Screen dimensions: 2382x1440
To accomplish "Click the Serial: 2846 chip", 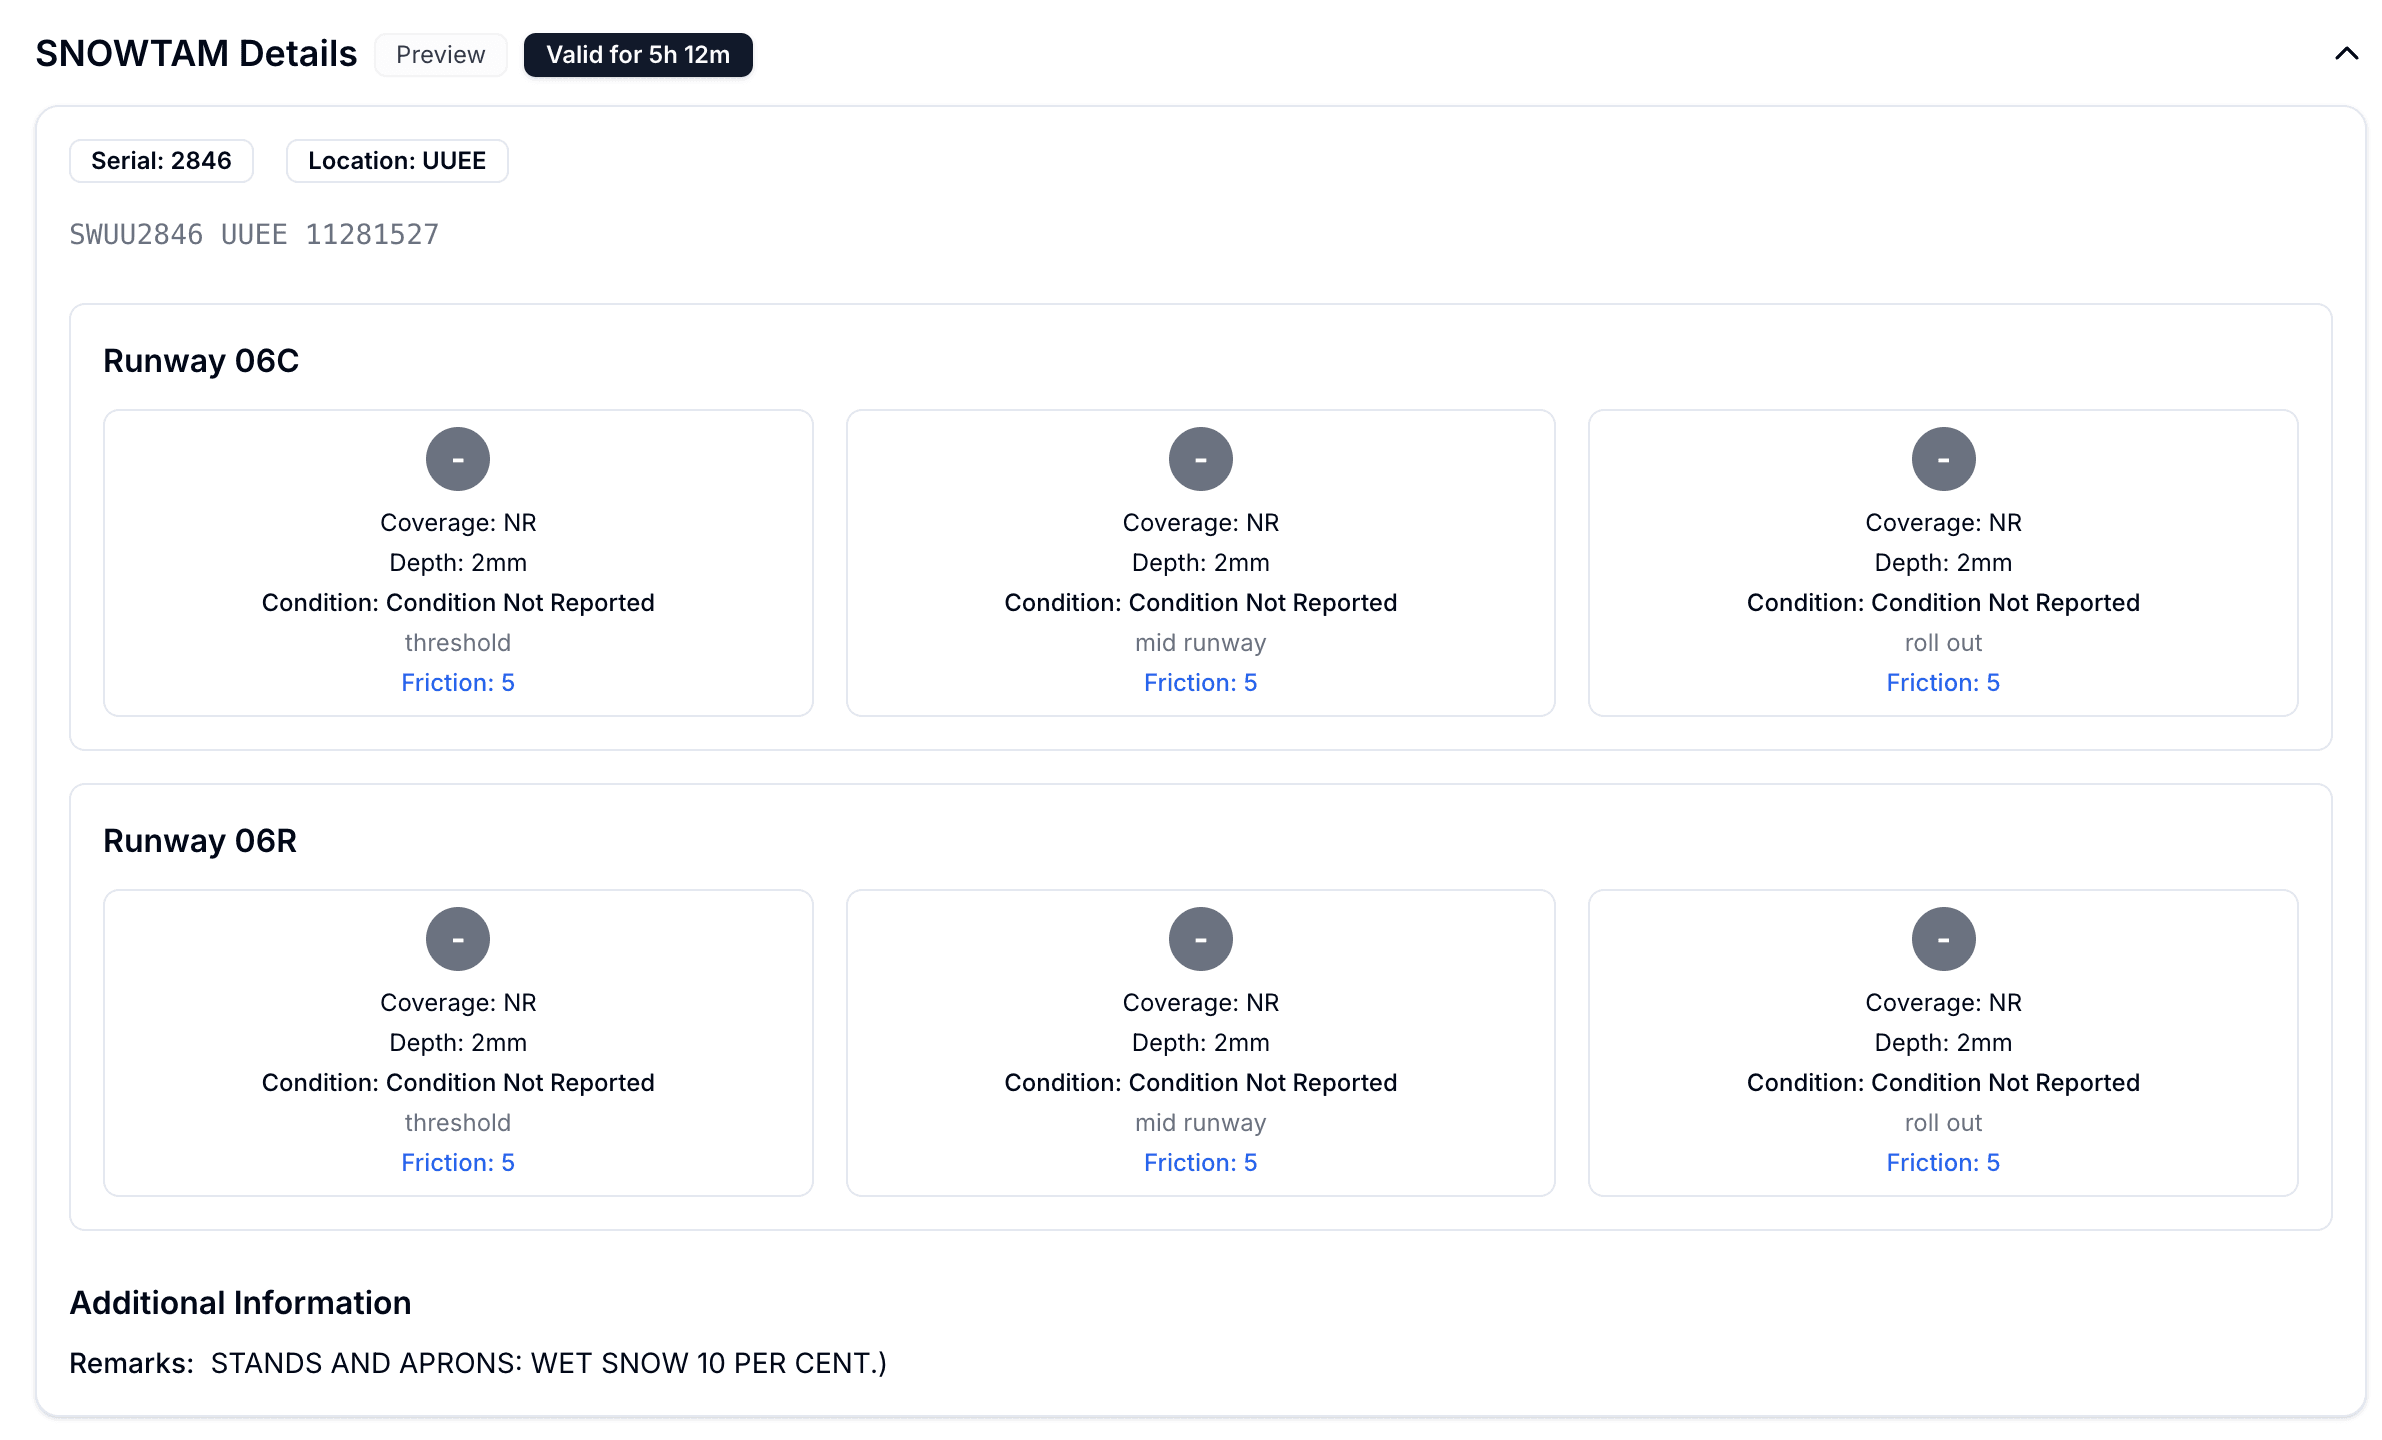I will coord(161,161).
